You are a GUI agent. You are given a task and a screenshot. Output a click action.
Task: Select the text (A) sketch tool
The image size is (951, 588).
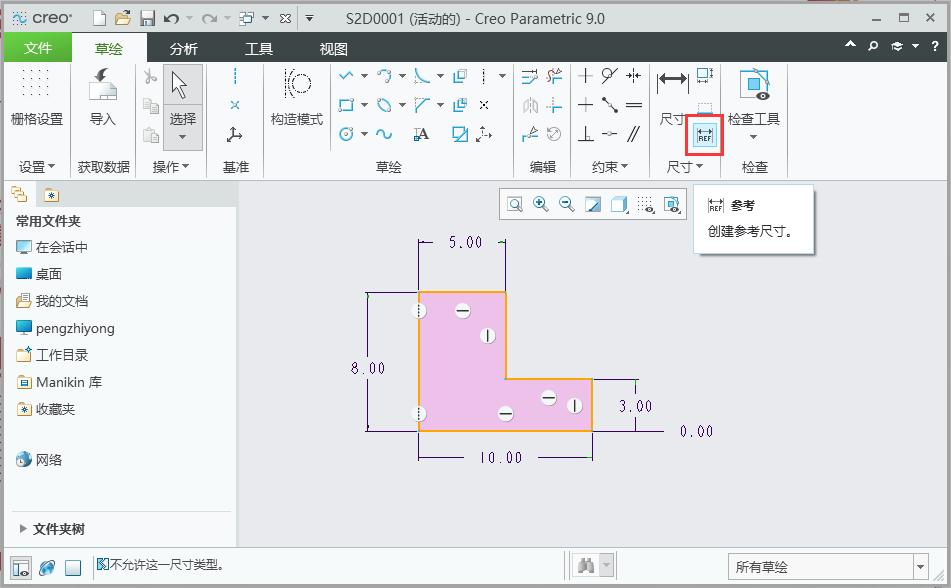[420, 133]
